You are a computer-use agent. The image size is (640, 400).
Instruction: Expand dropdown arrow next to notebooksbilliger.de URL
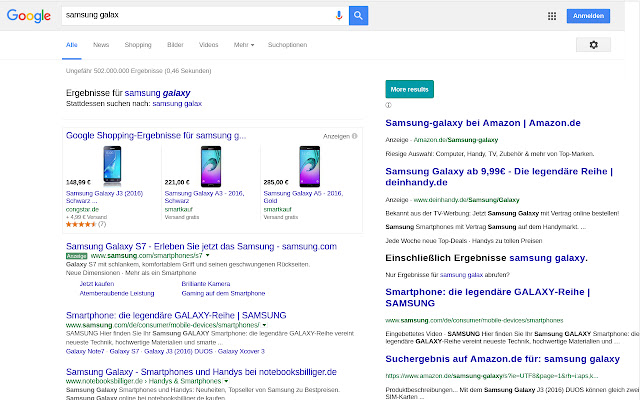[226, 381]
